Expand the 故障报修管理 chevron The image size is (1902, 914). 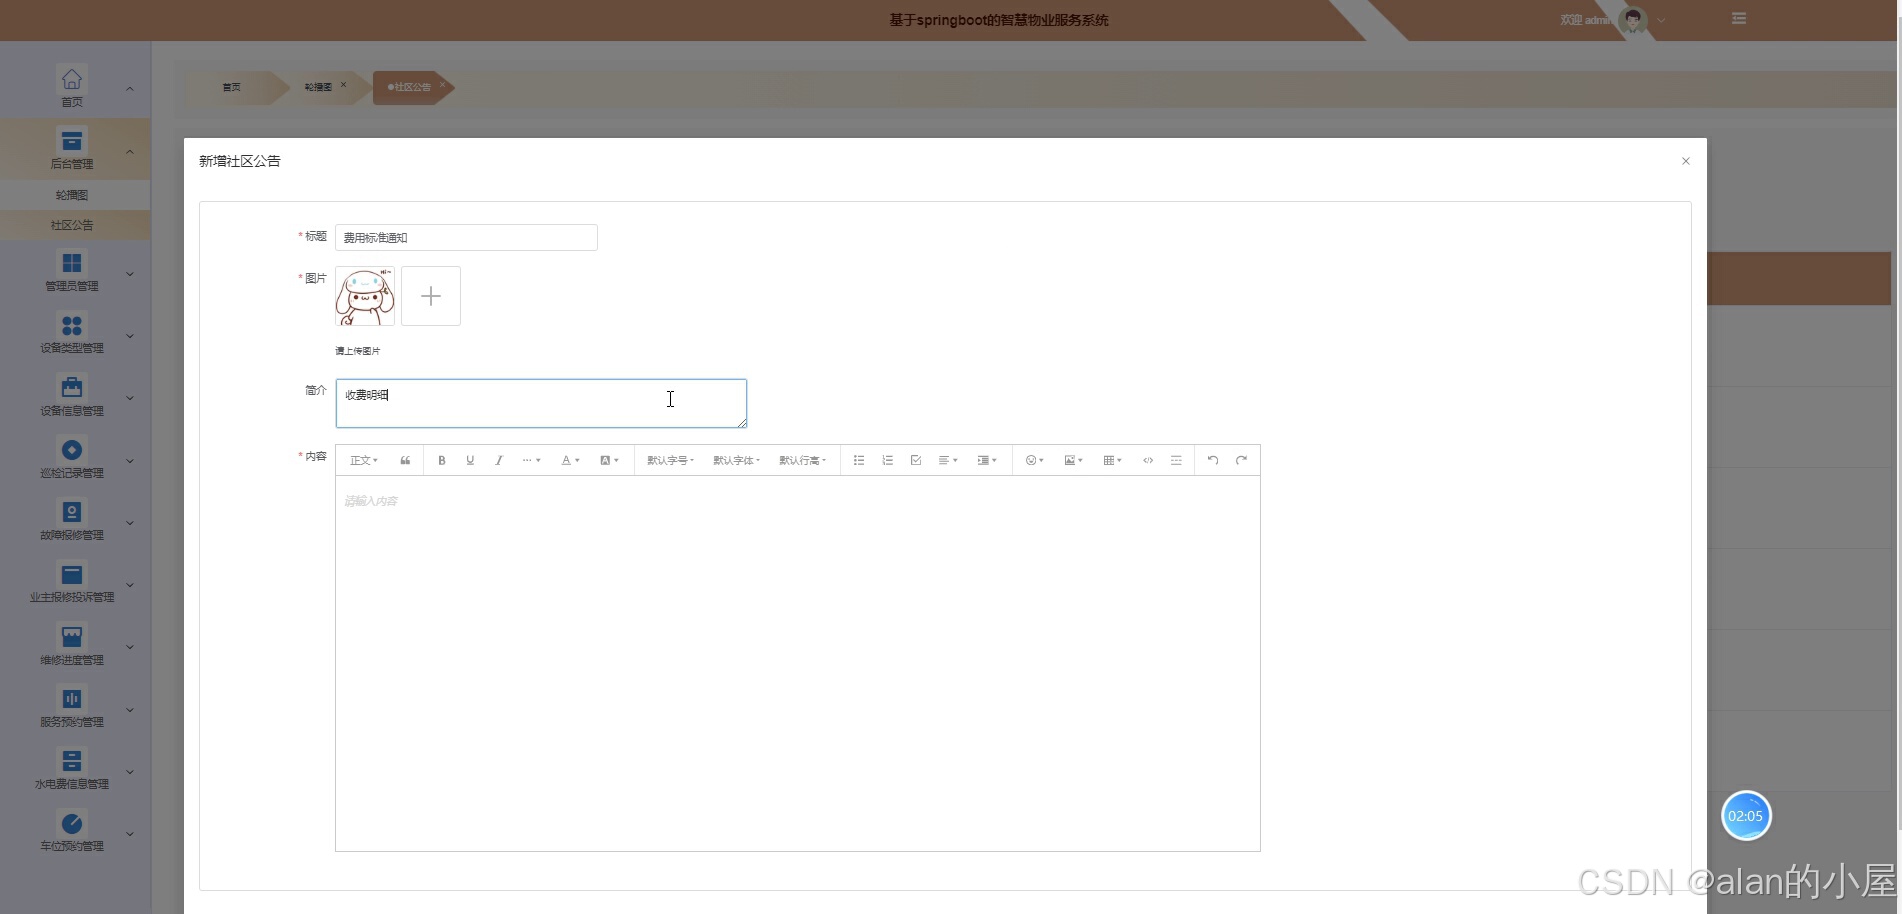(130, 523)
